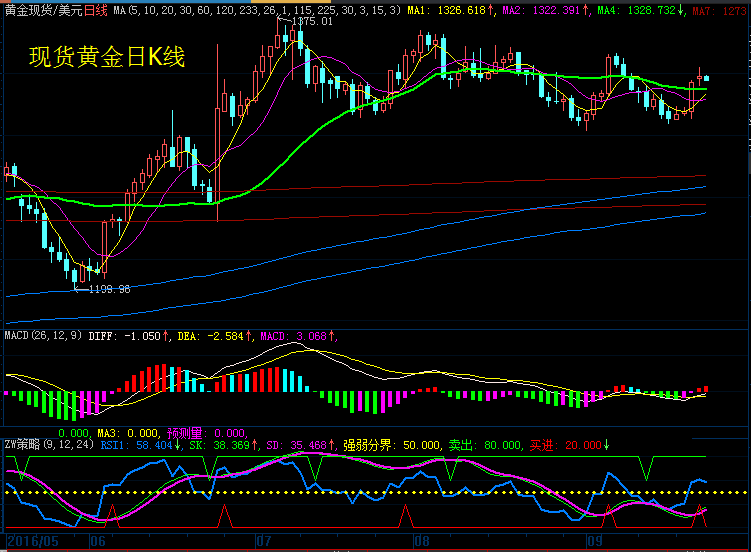Select the 日线 period label
The height and width of the screenshot is (552, 751).
tap(96, 9)
